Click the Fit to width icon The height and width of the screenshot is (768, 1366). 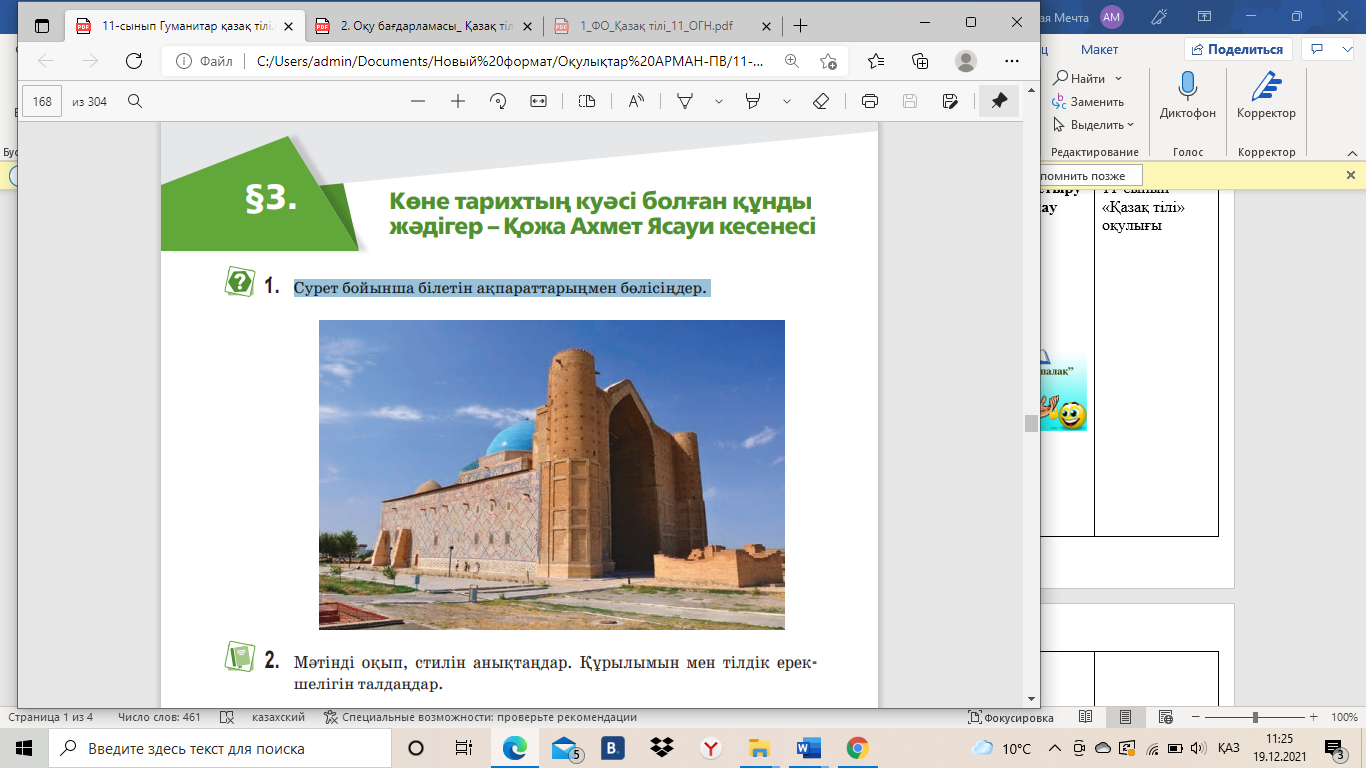click(x=538, y=101)
